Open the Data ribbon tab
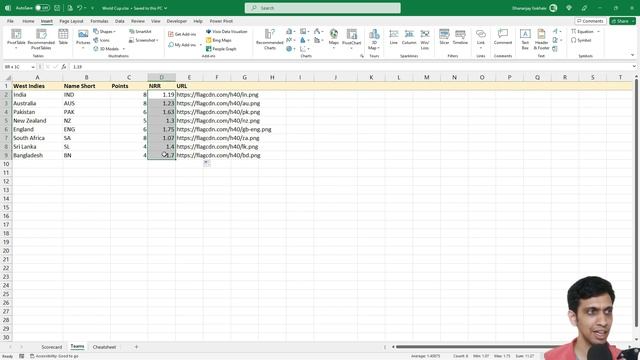This screenshot has height=360, width=640. pos(120,21)
